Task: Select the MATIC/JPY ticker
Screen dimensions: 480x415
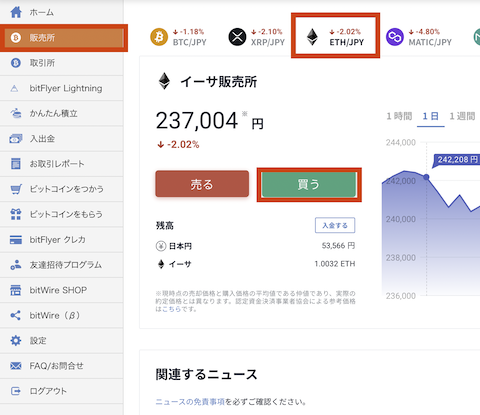Action: click(x=419, y=37)
